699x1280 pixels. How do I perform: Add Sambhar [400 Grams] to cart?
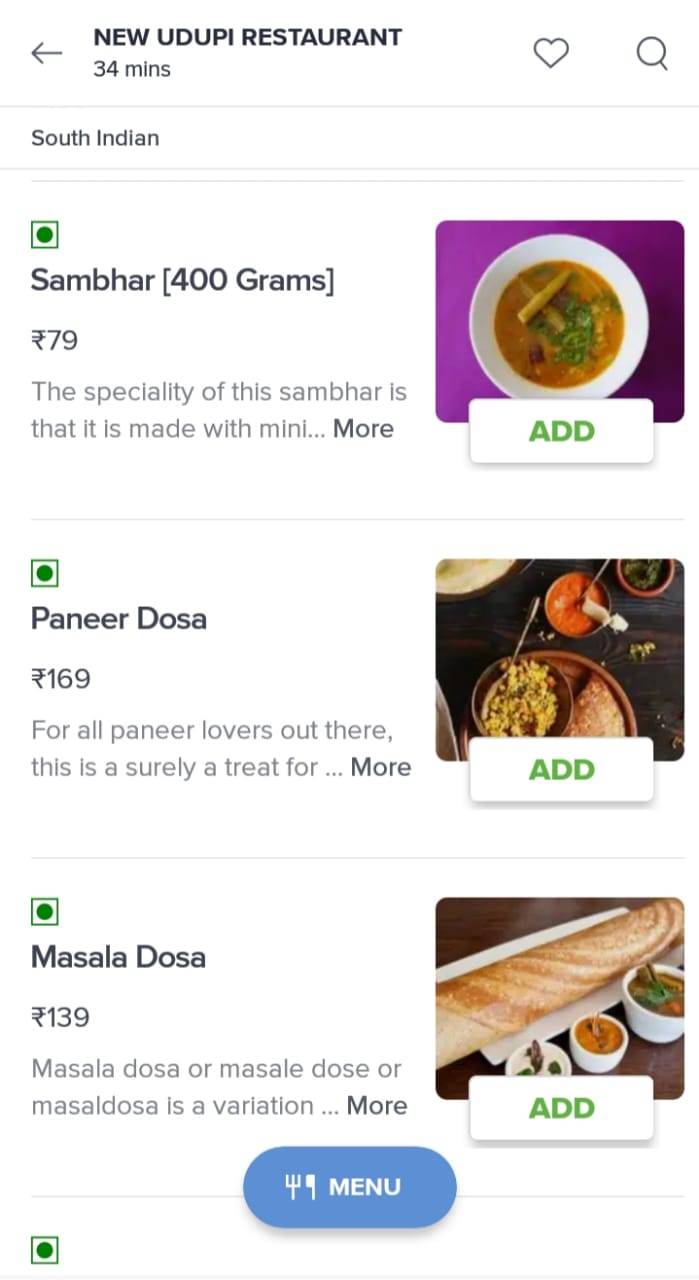[x=561, y=430]
